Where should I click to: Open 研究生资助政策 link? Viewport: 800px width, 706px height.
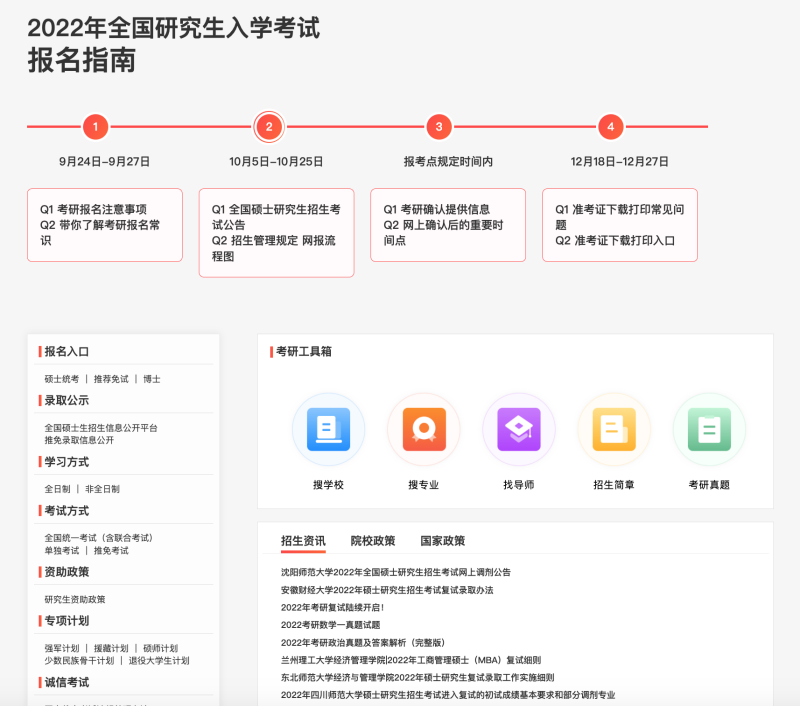pyautogui.click(x=75, y=599)
